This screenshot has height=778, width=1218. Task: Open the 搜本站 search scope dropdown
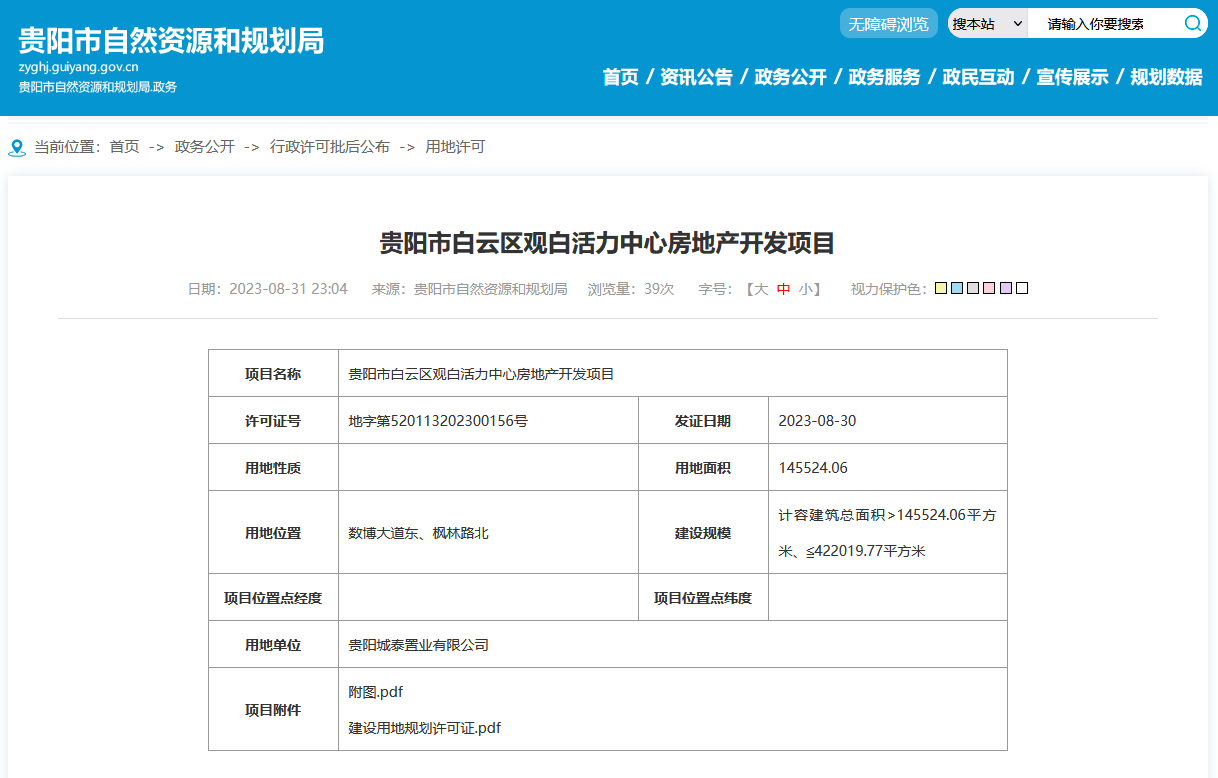point(987,24)
